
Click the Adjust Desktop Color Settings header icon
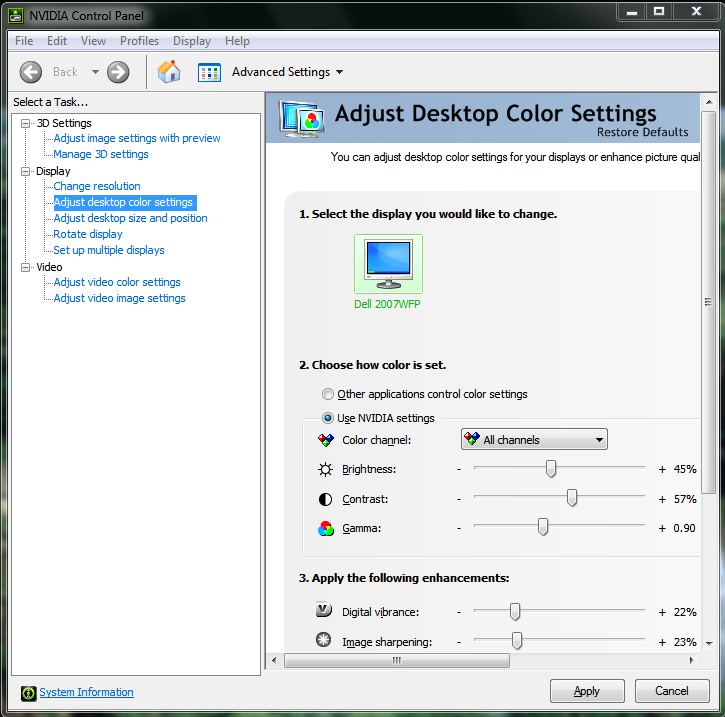tap(300, 119)
